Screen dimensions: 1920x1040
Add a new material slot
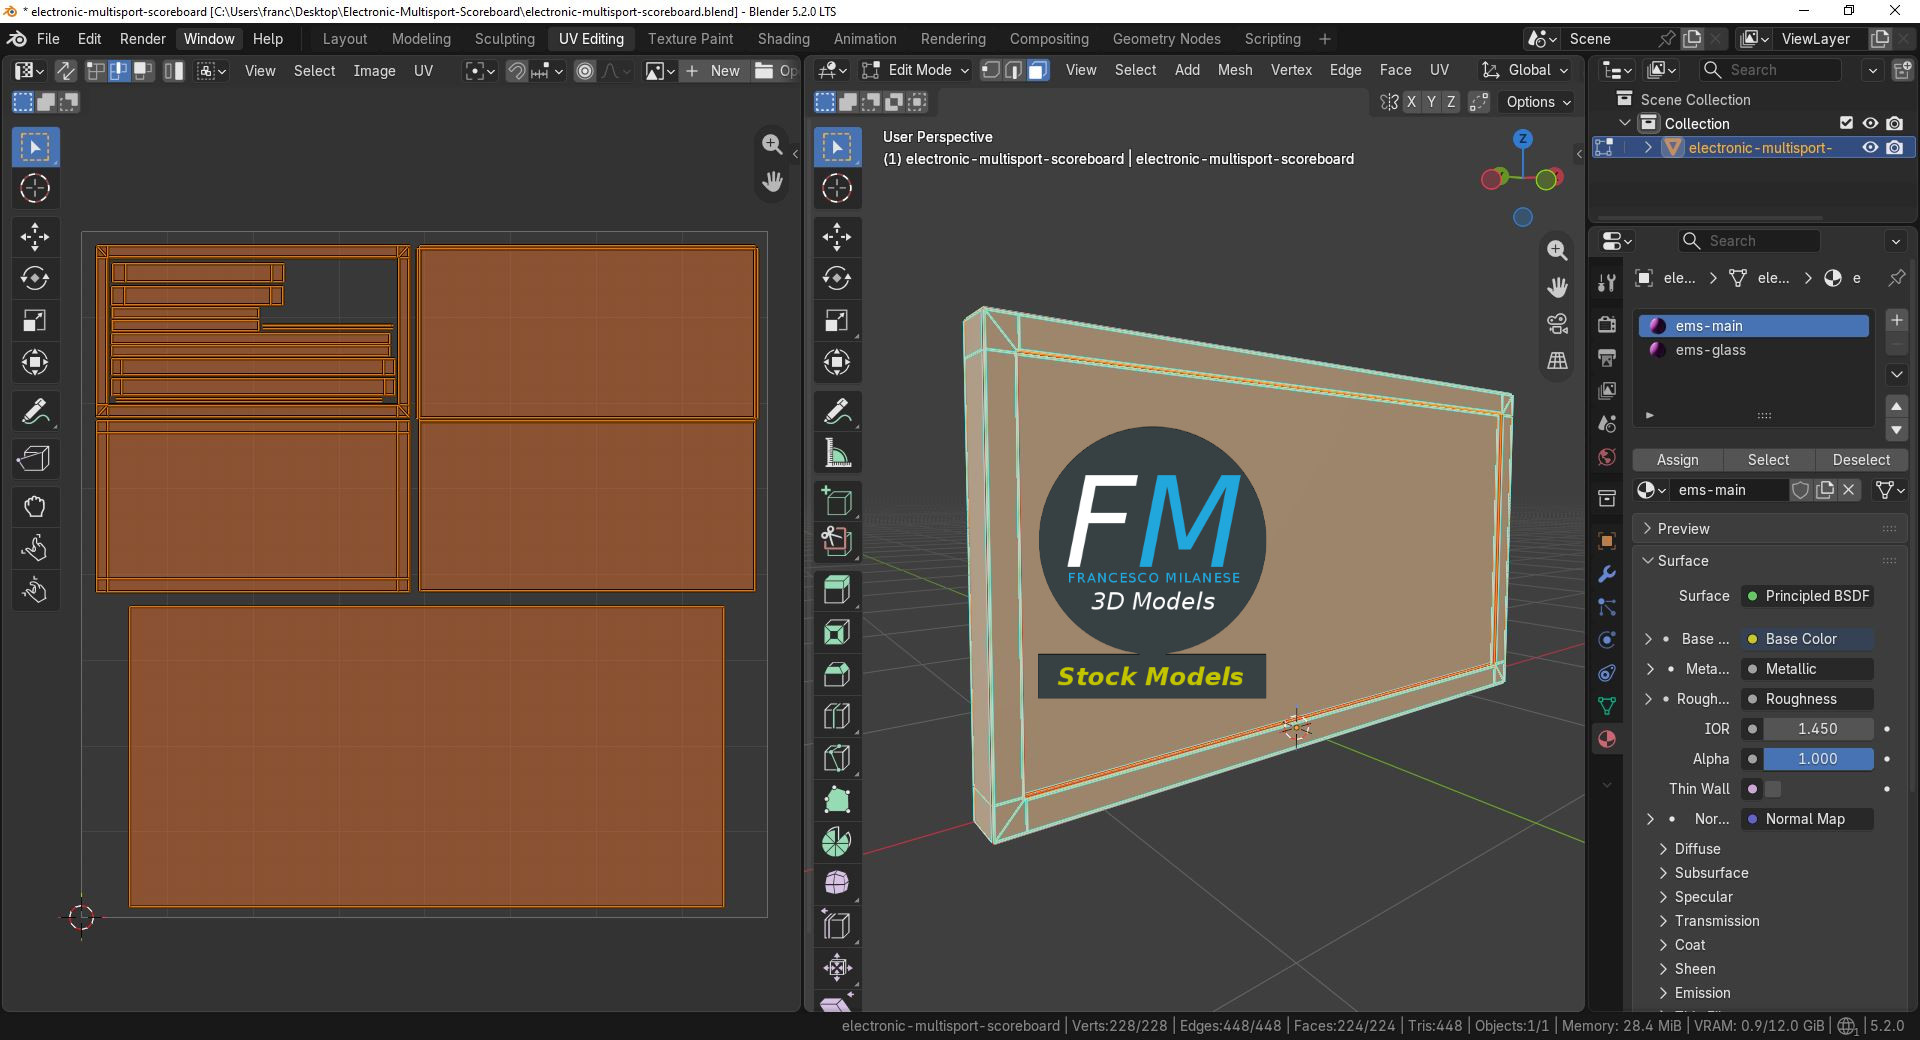(1896, 320)
